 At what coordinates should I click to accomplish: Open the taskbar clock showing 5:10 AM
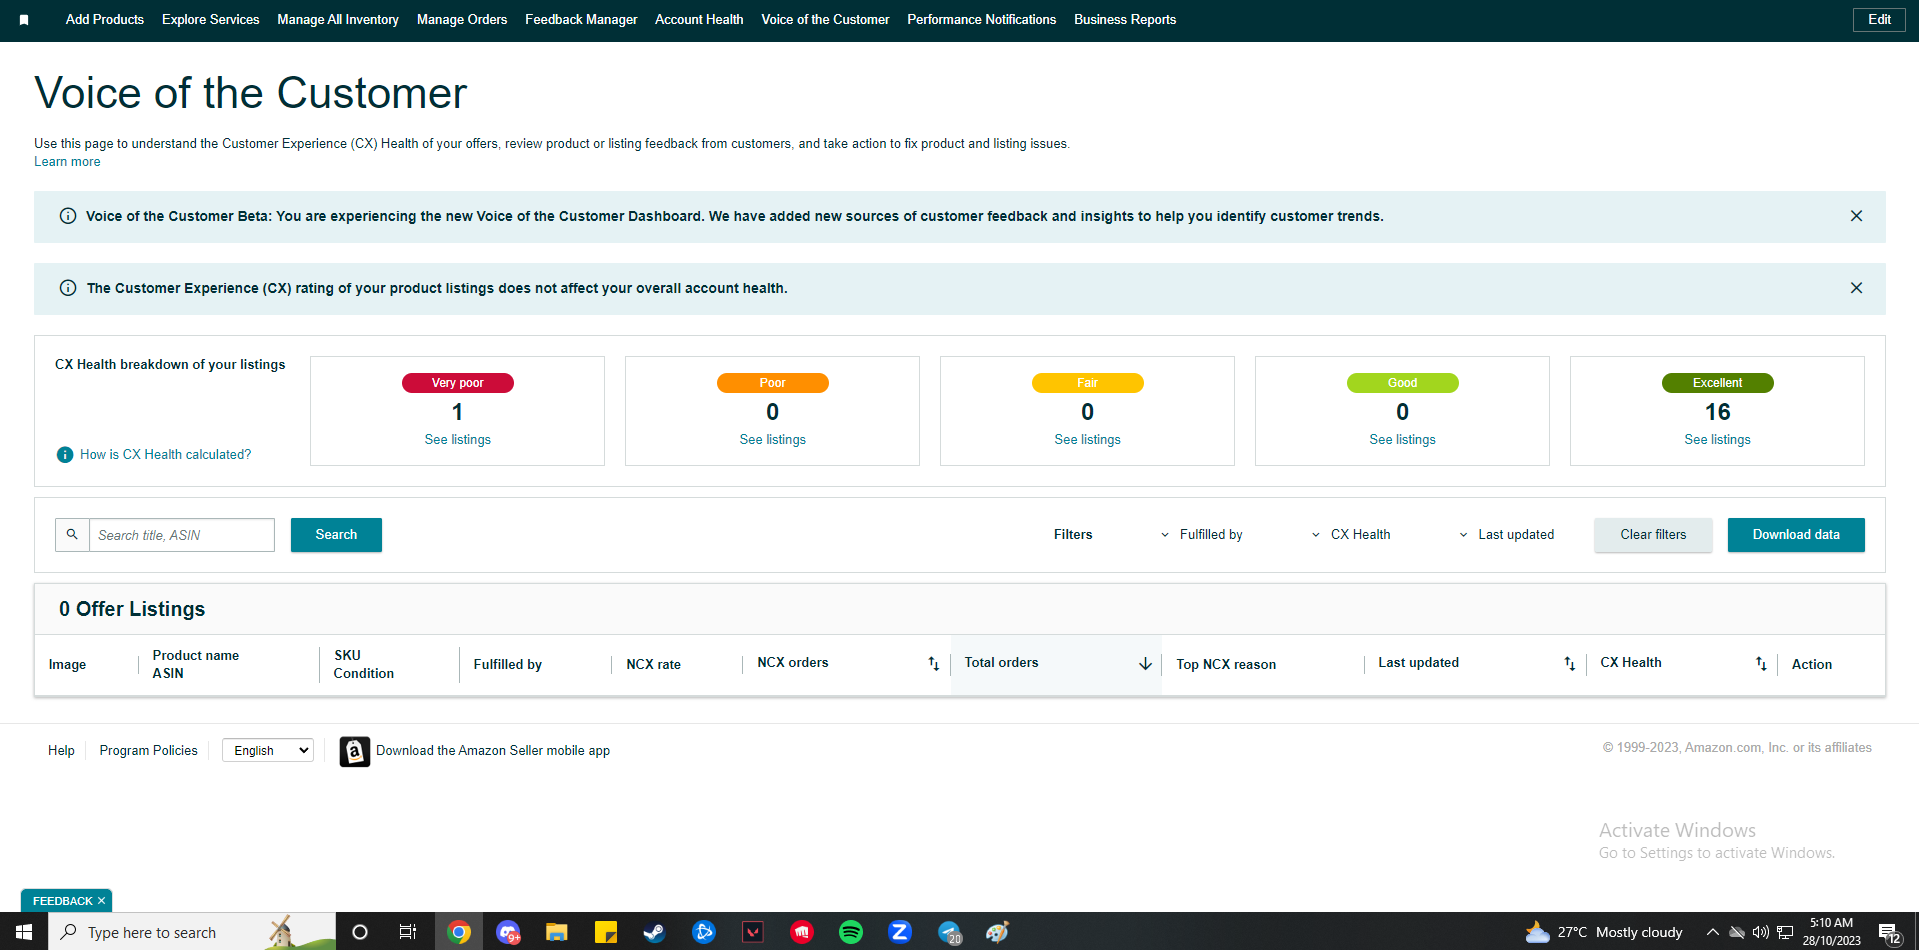coord(1832,932)
